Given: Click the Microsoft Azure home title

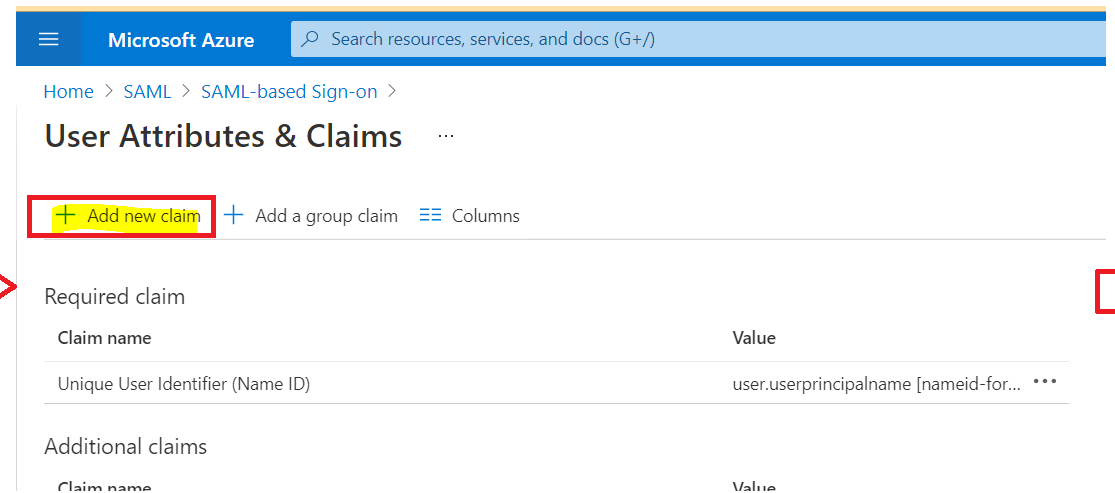Looking at the screenshot, I should [181, 40].
